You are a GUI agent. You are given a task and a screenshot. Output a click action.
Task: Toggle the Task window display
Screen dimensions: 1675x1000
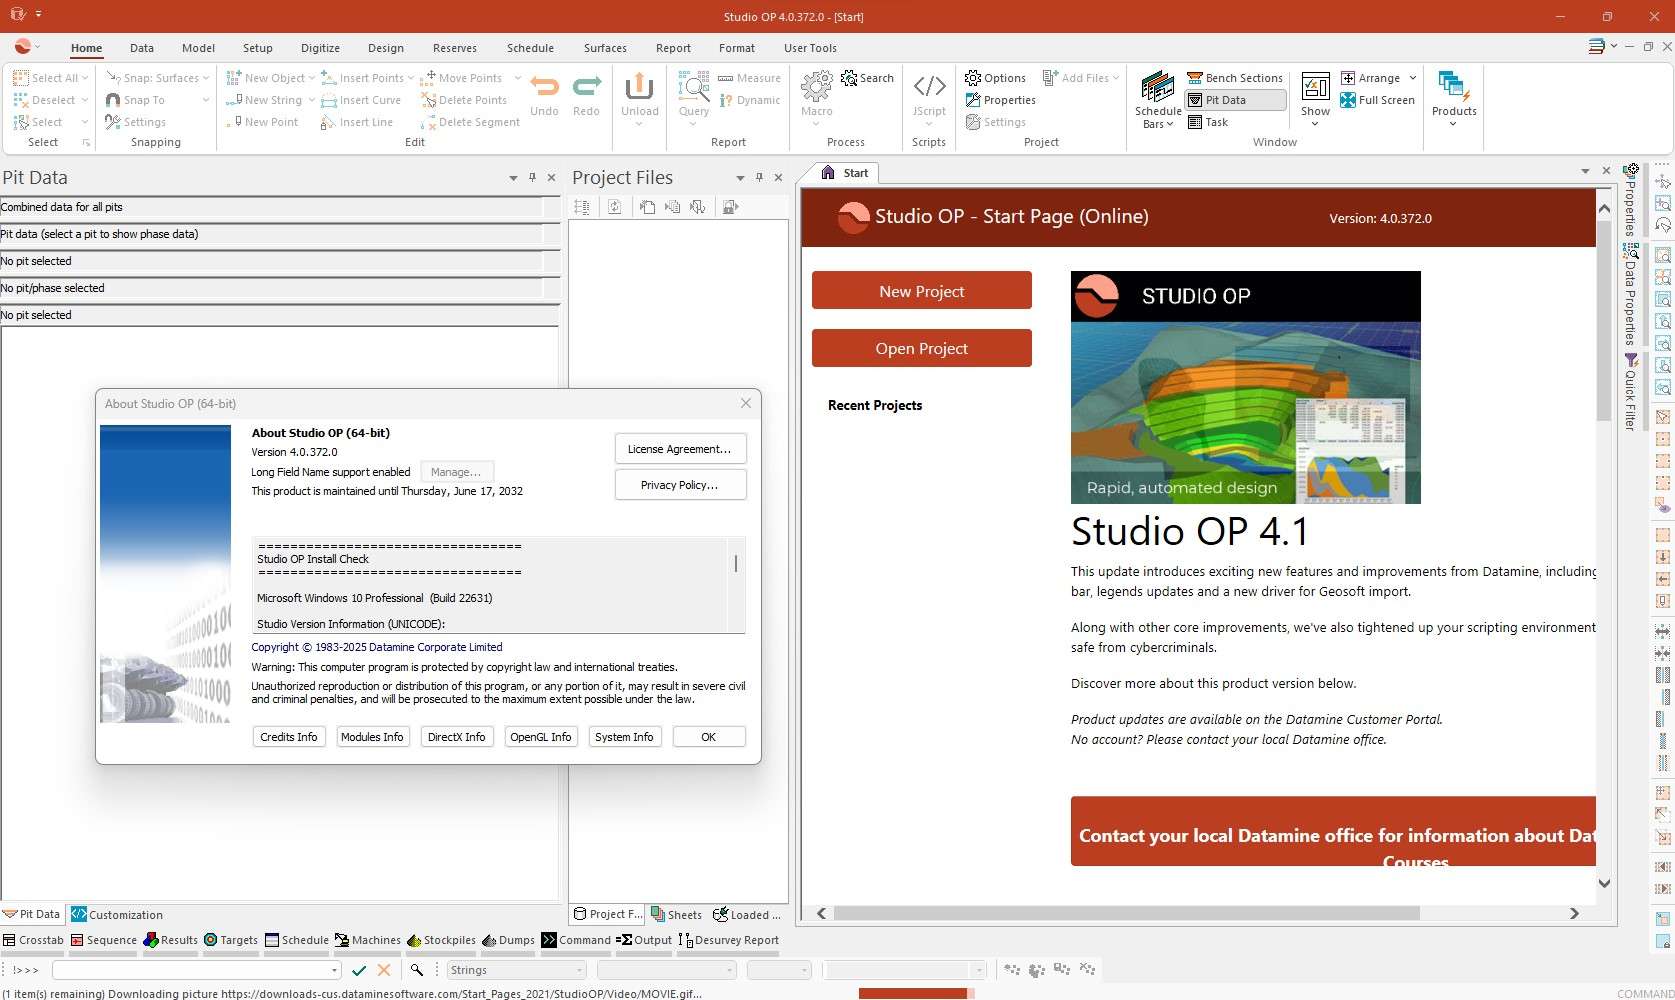pyautogui.click(x=1208, y=122)
